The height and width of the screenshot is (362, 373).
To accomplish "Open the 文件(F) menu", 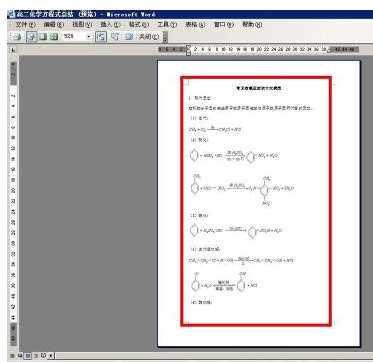I will (x=26, y=25).
